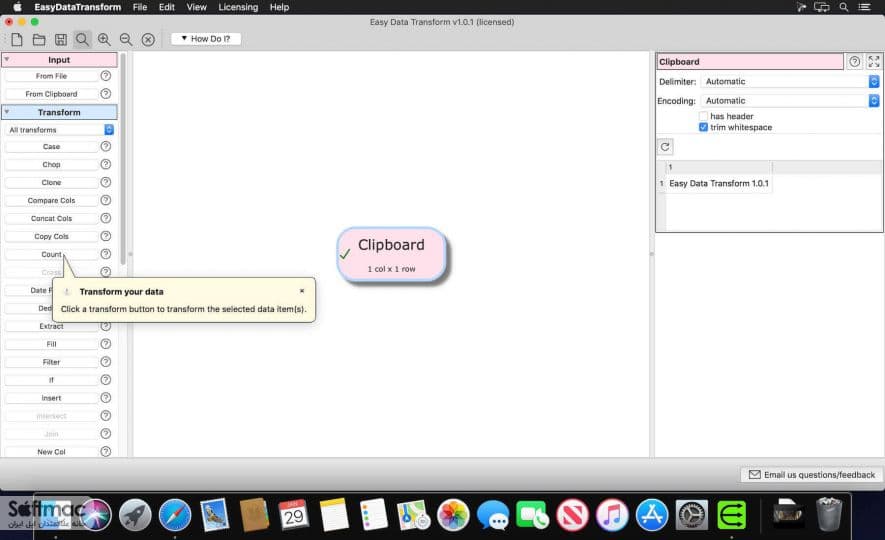Open the Help menu

(x=279, y=7)
